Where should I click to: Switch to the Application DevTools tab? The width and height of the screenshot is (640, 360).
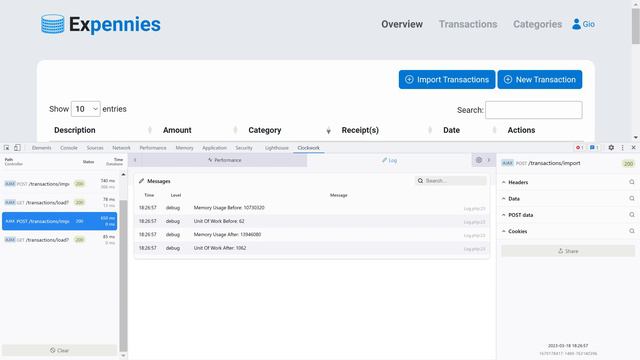(214, 148)
